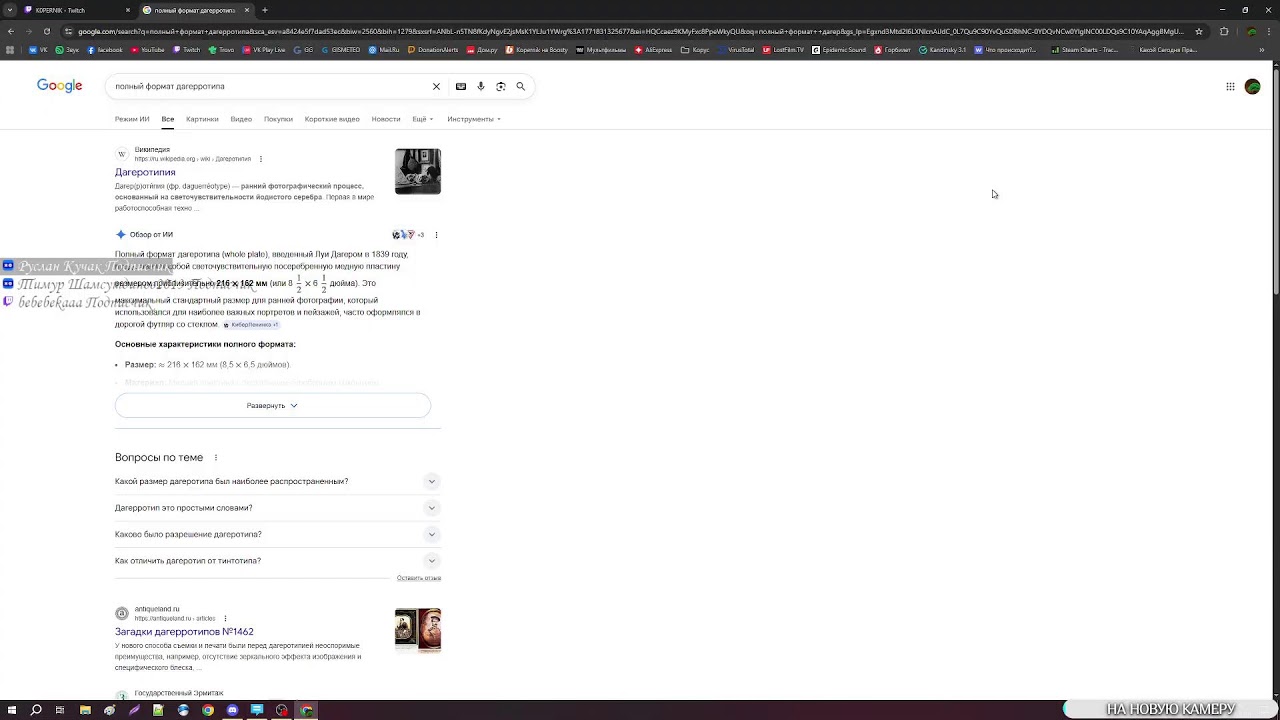Expand 'Какой размер дагеротипа был наиболее распространенным?'
Viewport: 1280px width, 720px height.
click(276, 481)
